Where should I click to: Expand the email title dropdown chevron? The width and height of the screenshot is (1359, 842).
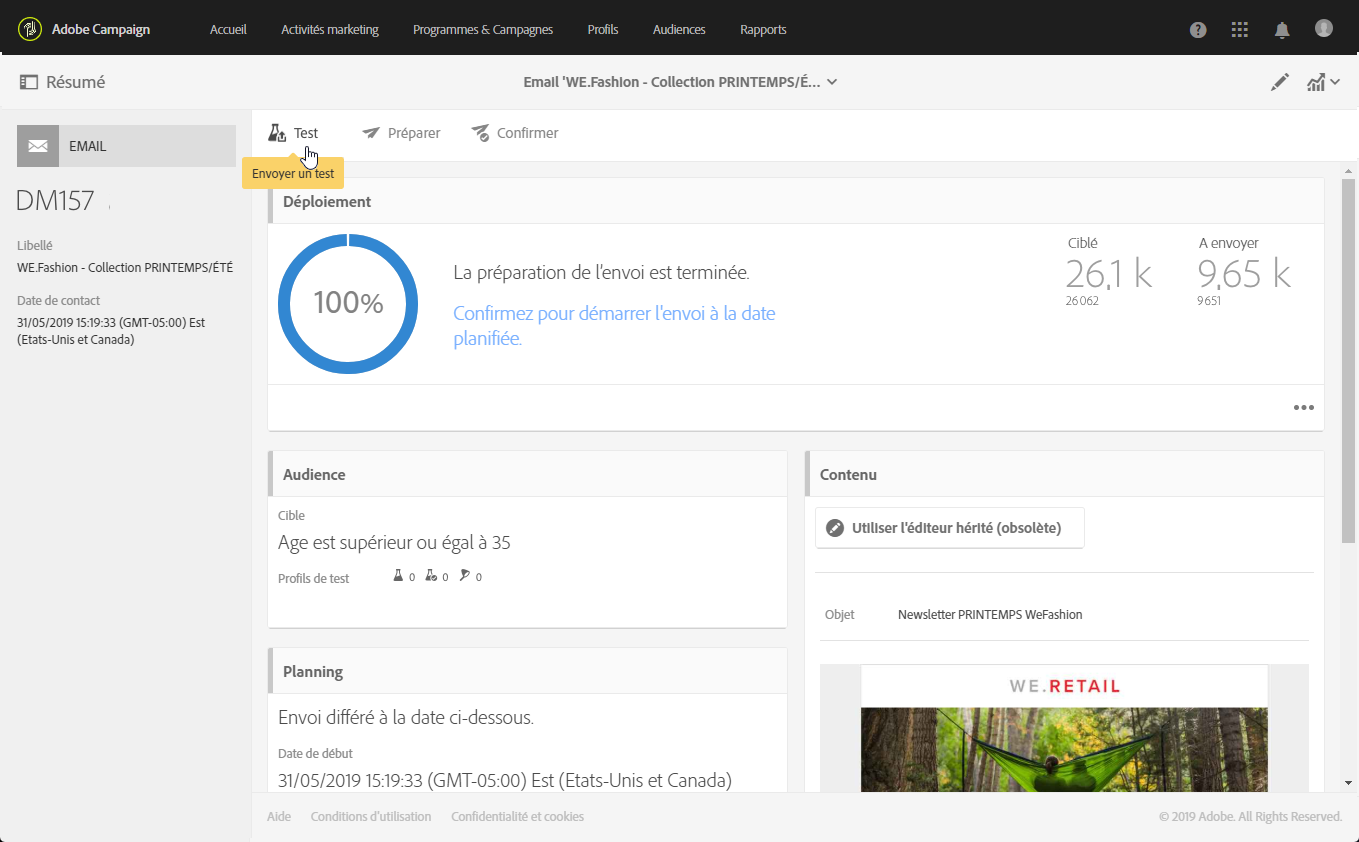tap(832, 82)
